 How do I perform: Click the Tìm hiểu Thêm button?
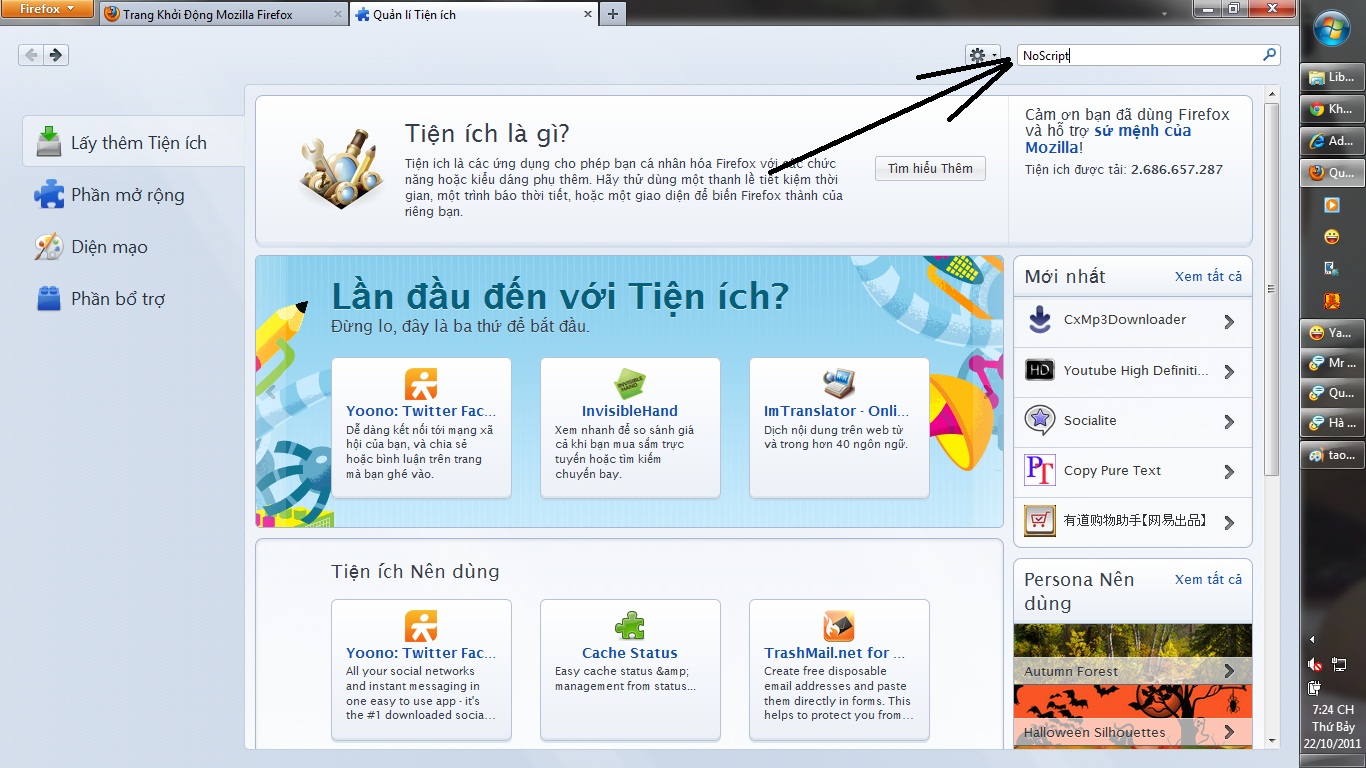(930, 168)
